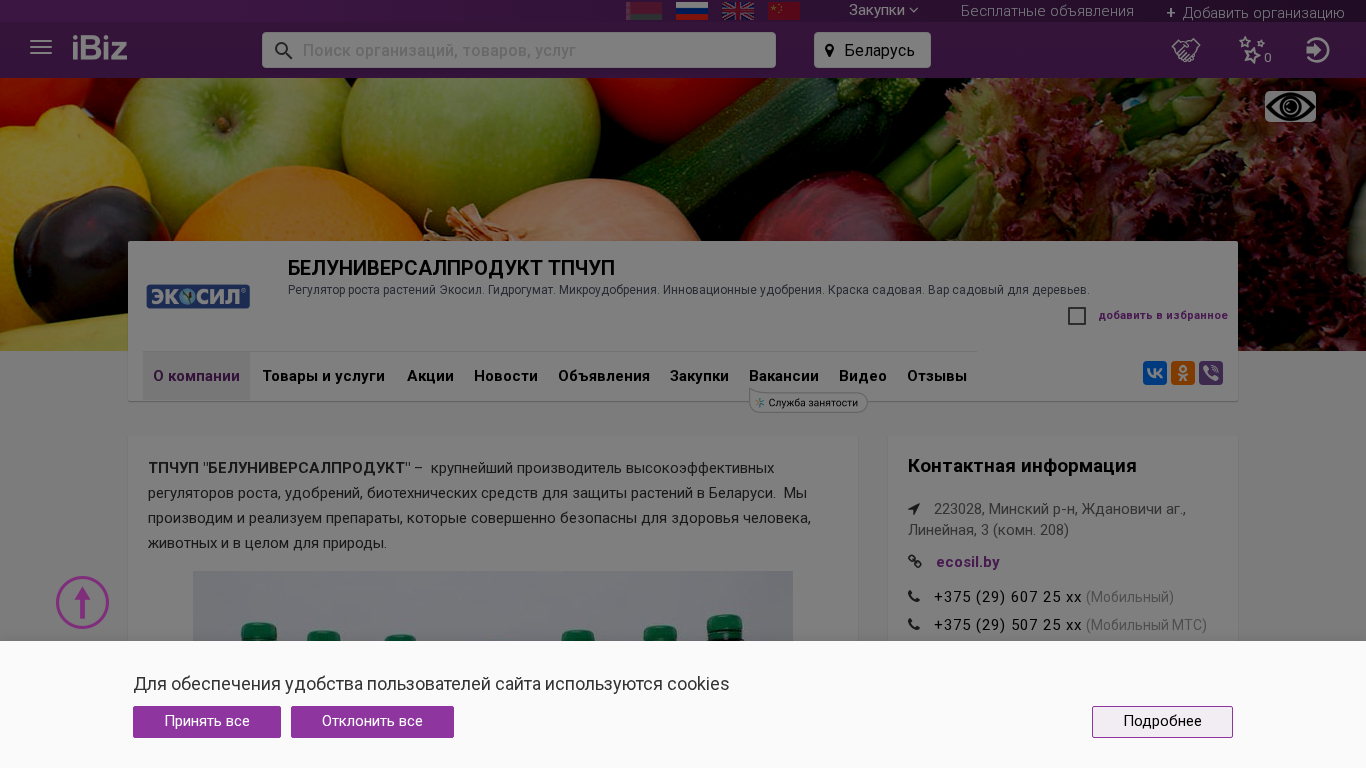Click phone number +375 (29) 607 25 xx
This screenshot has width=1366, height=768.
pos(1008,597)
